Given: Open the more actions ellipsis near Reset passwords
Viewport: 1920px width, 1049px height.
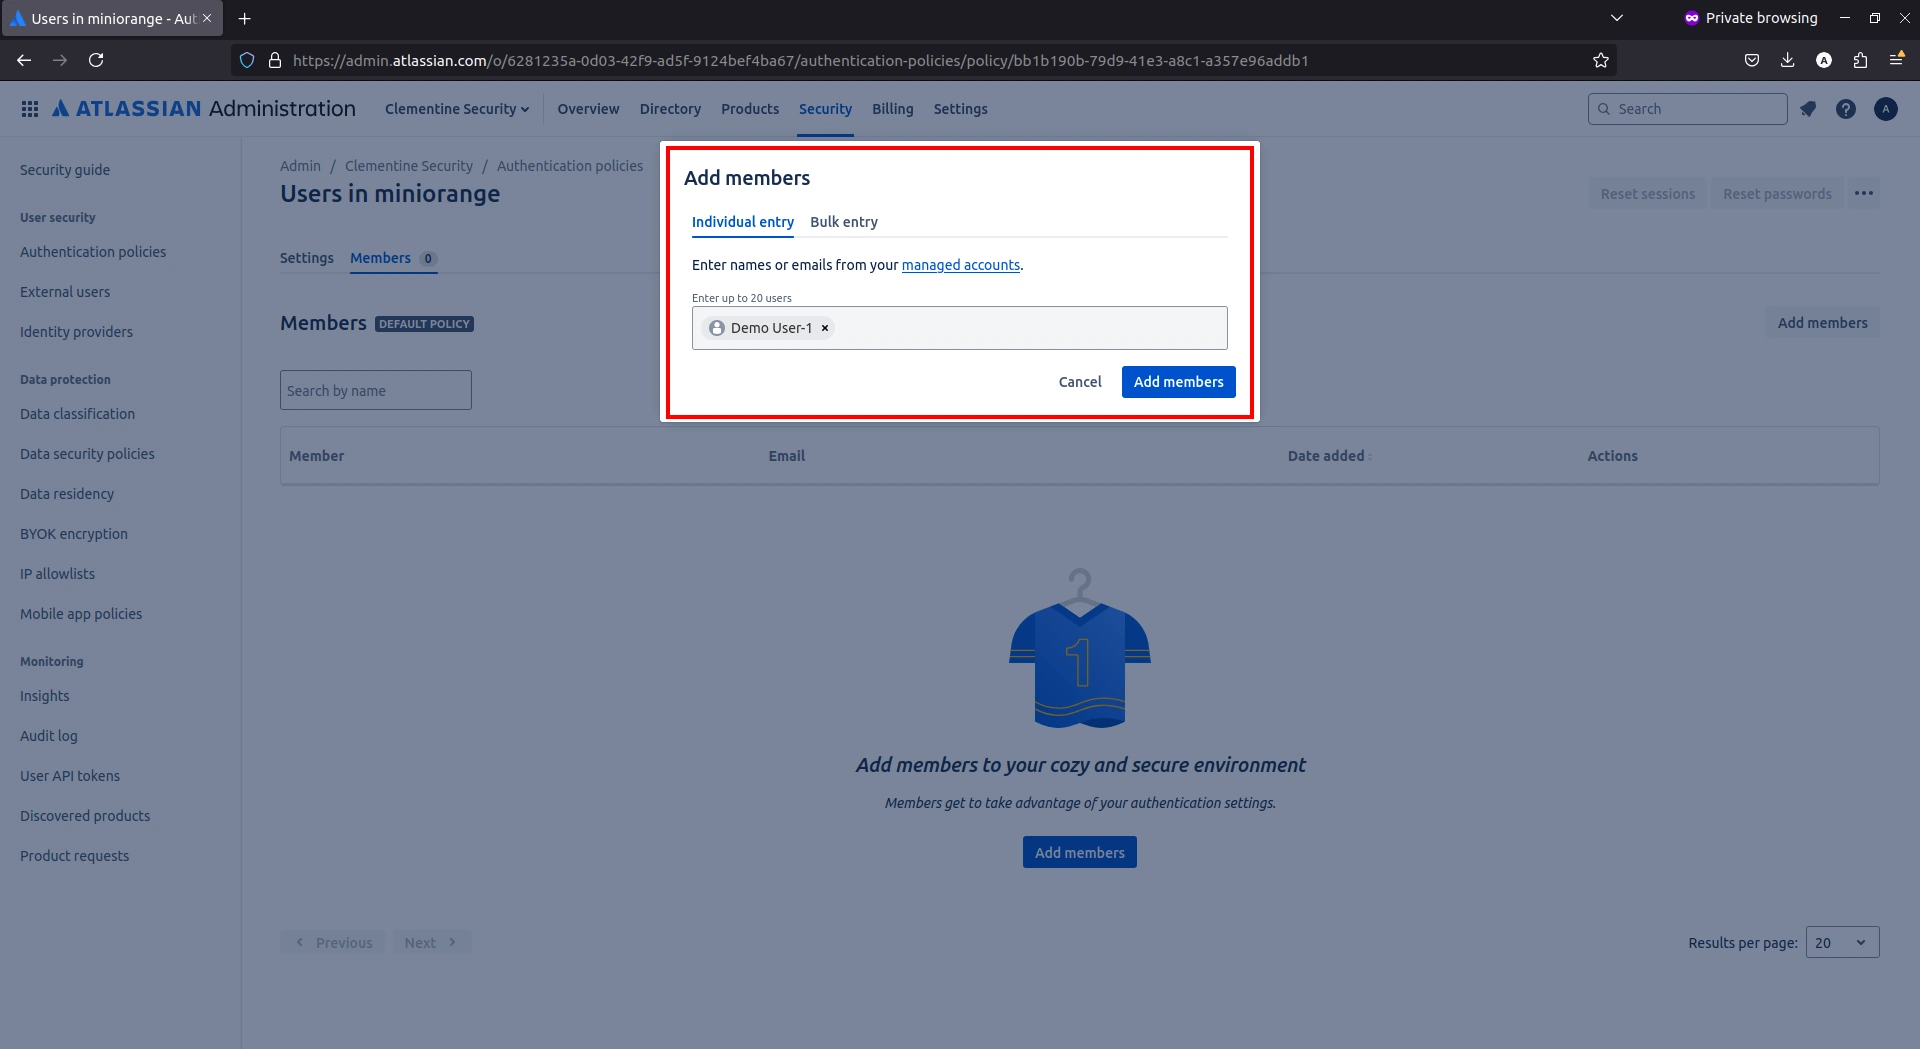Looking at the screenshot, I should pos(1864,193).
